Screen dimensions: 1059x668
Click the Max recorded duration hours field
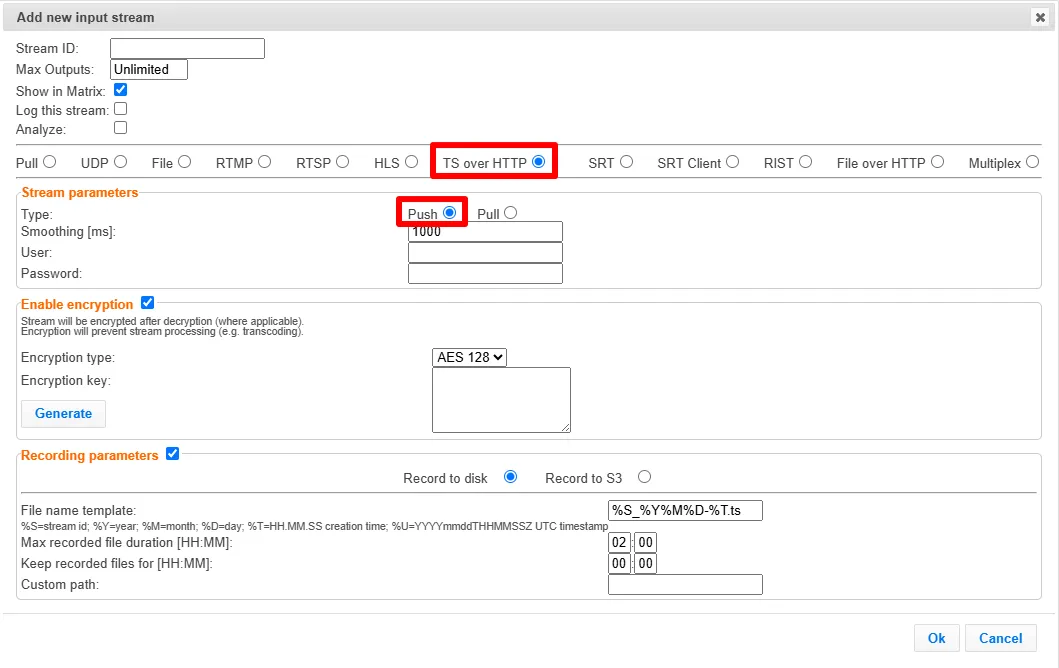pos(619,542)
